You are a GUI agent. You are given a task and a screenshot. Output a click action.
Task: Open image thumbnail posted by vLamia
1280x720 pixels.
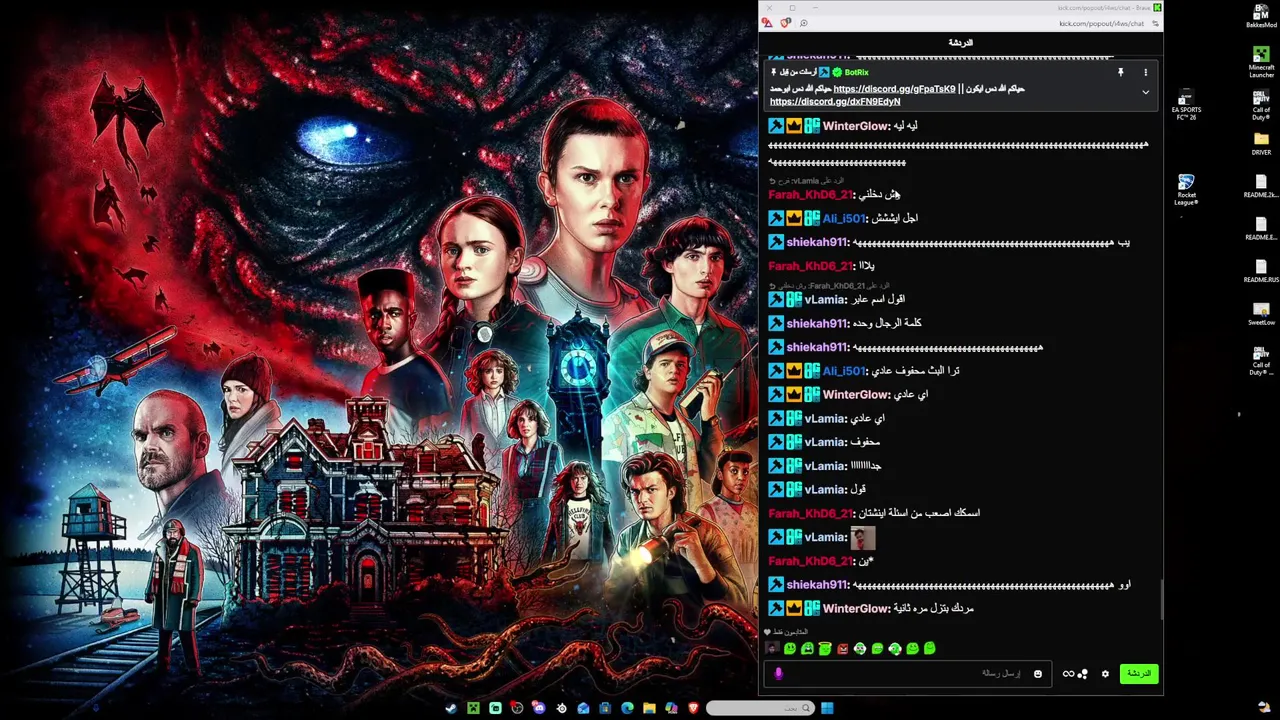[x=862, y=538]
